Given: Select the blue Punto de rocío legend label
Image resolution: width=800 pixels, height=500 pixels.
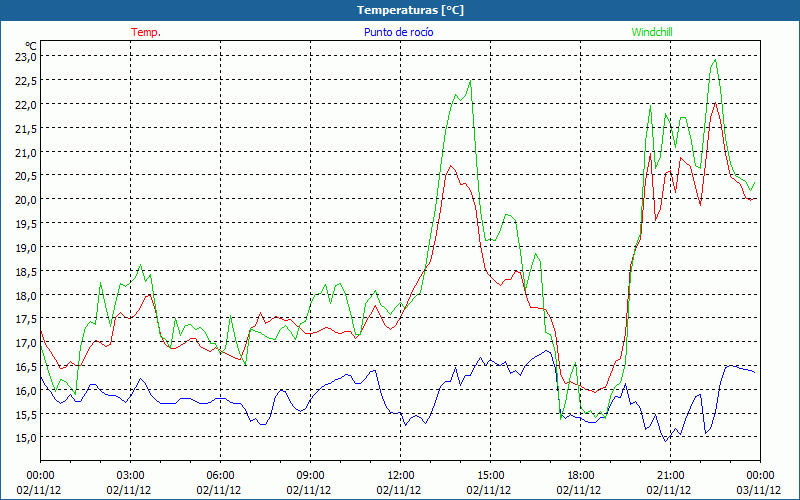Looking at the screenshot, I should click(x=398, y=32).
